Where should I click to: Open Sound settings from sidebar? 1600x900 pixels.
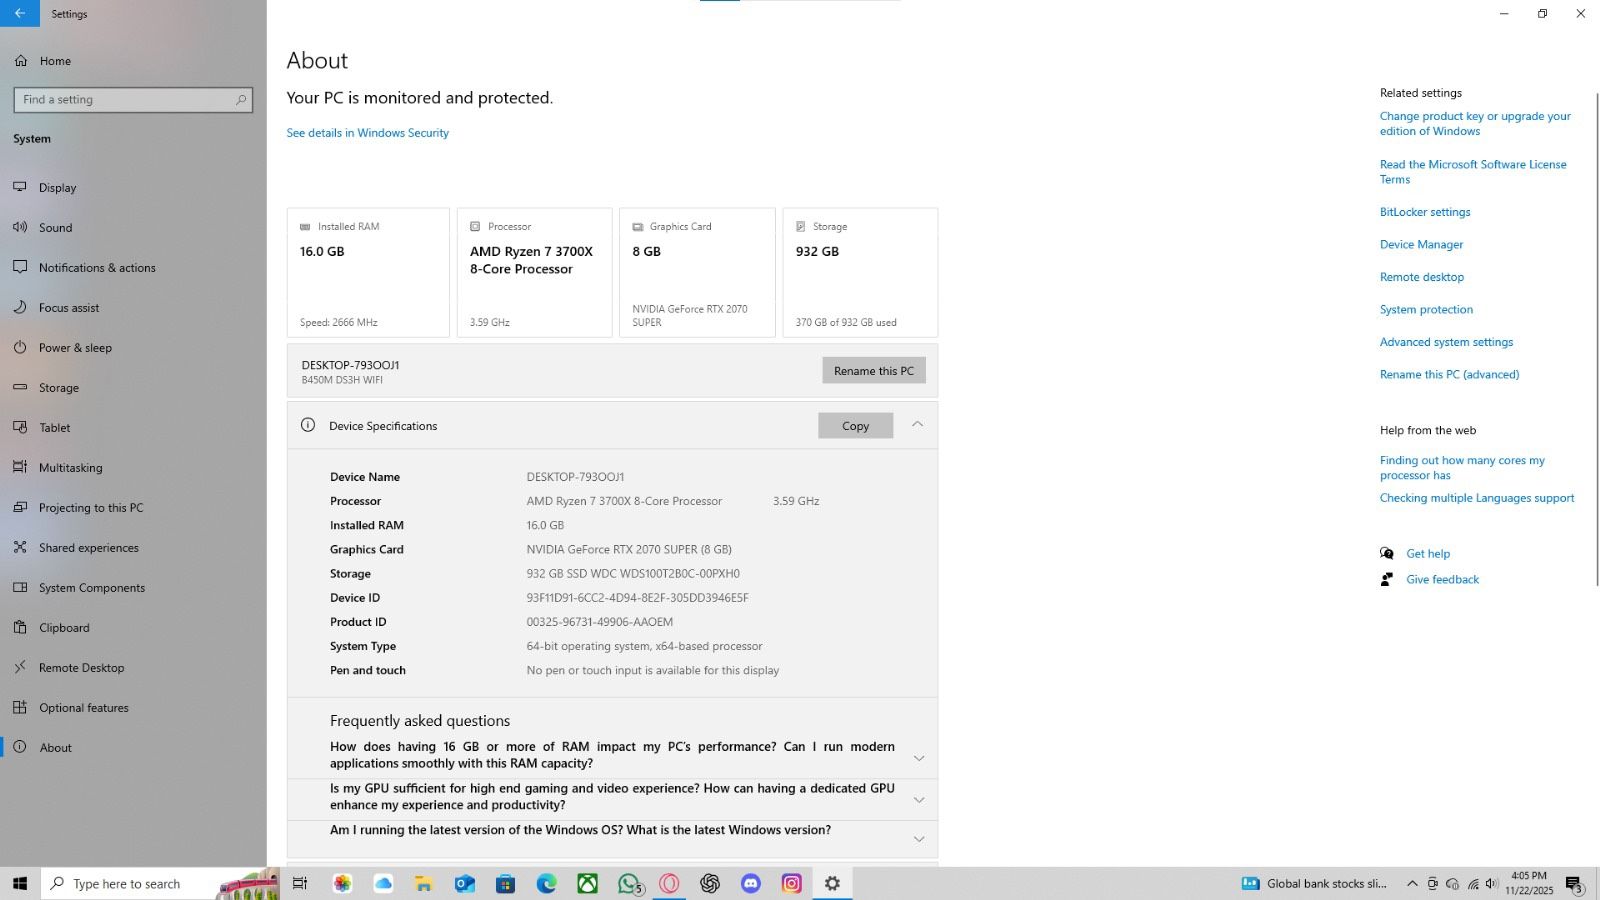tap(55, 228)
